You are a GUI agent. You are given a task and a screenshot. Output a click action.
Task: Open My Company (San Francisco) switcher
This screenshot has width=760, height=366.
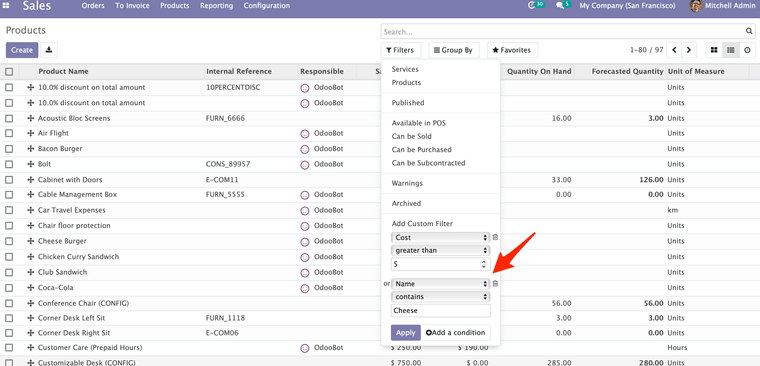[627, 6]
